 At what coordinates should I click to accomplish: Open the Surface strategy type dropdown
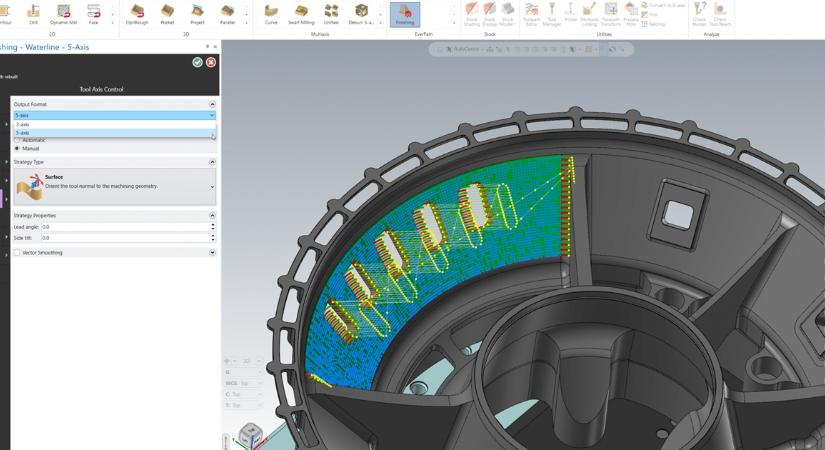[x=115, y=186]
